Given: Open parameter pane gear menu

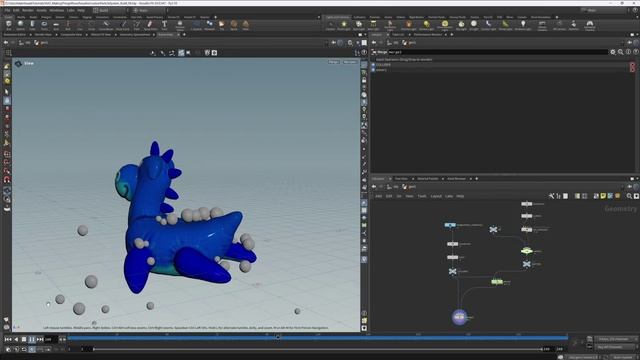Looking at the screenshot, I should (613, 52).
